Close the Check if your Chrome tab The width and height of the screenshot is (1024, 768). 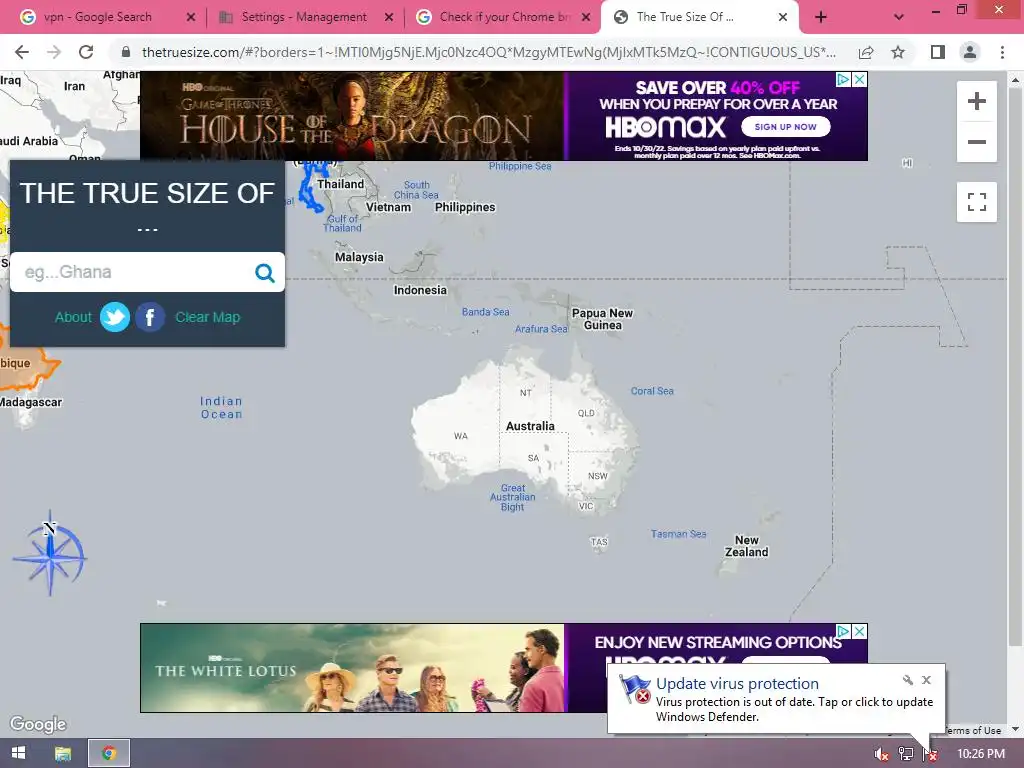point(586,18)
